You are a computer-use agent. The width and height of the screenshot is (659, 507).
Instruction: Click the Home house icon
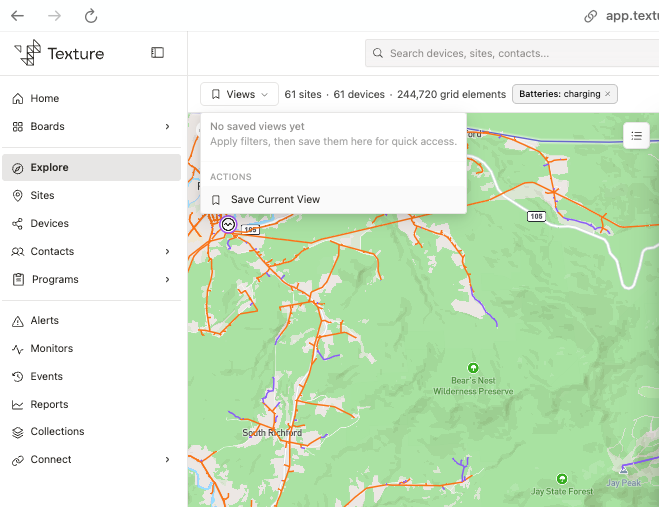(18, 98)
